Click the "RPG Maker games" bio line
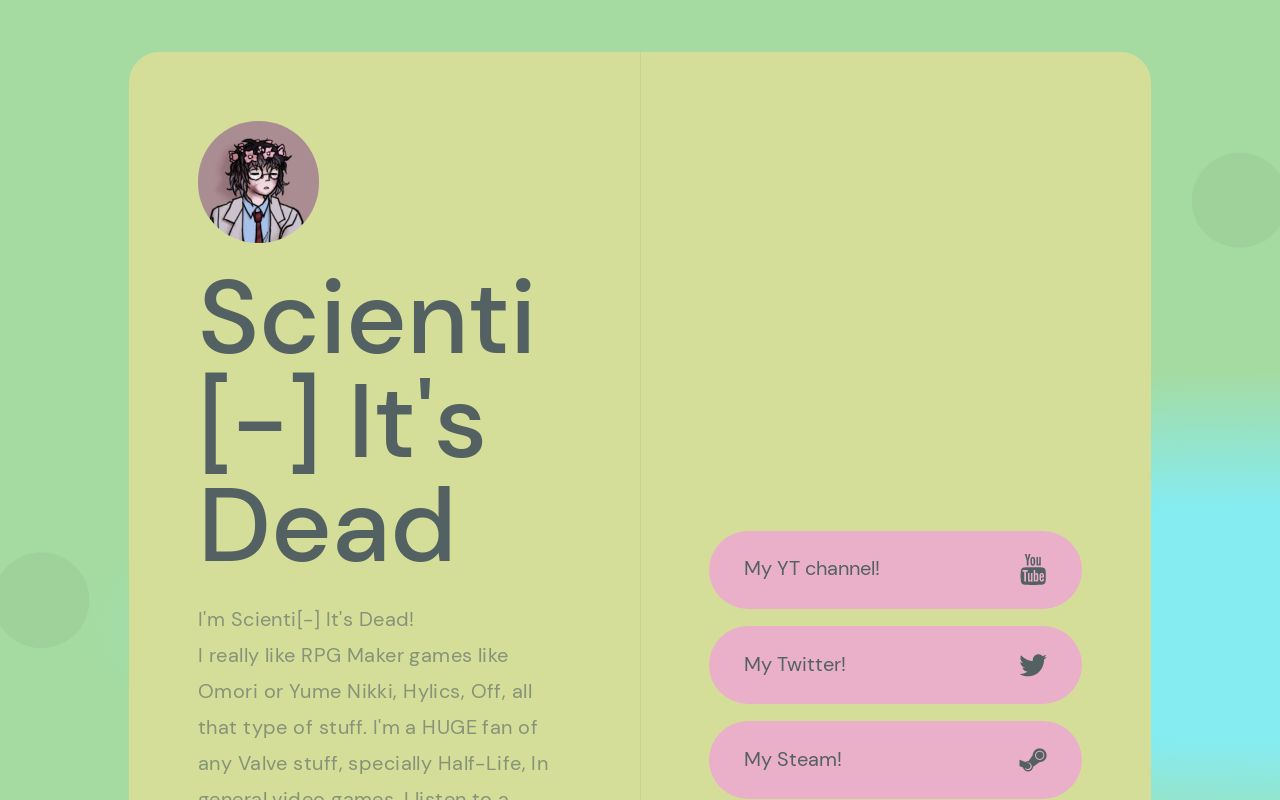The image size is (1280, 800). tap(353, 655)
